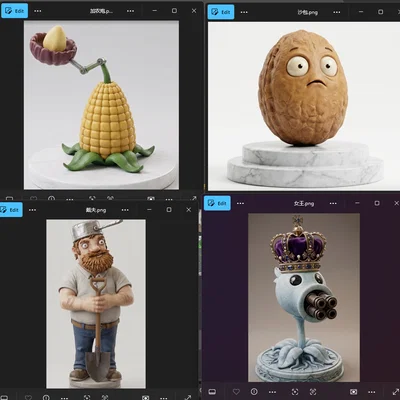Close the corn catapult image window

point(194,11)
